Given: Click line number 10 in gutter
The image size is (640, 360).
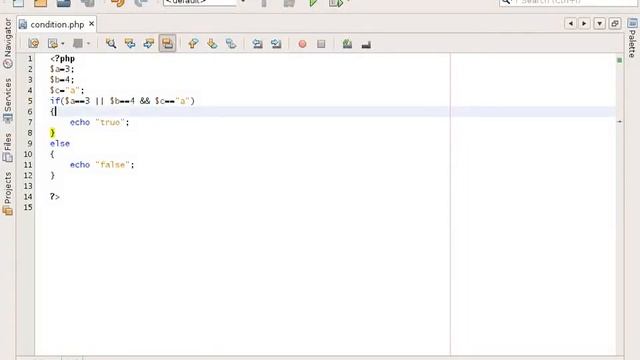Looking at the screenshot, I should [28, 154].
